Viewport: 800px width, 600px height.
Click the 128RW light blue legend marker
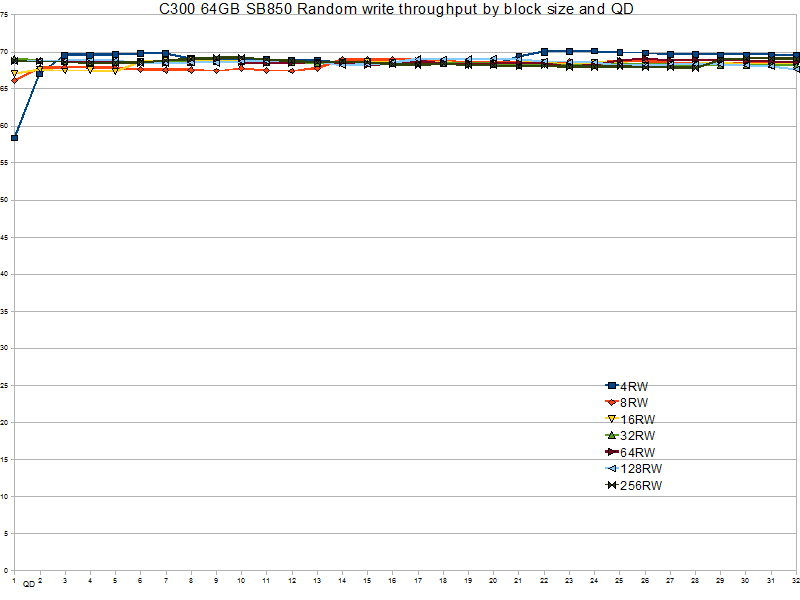[x=612, y=468]
